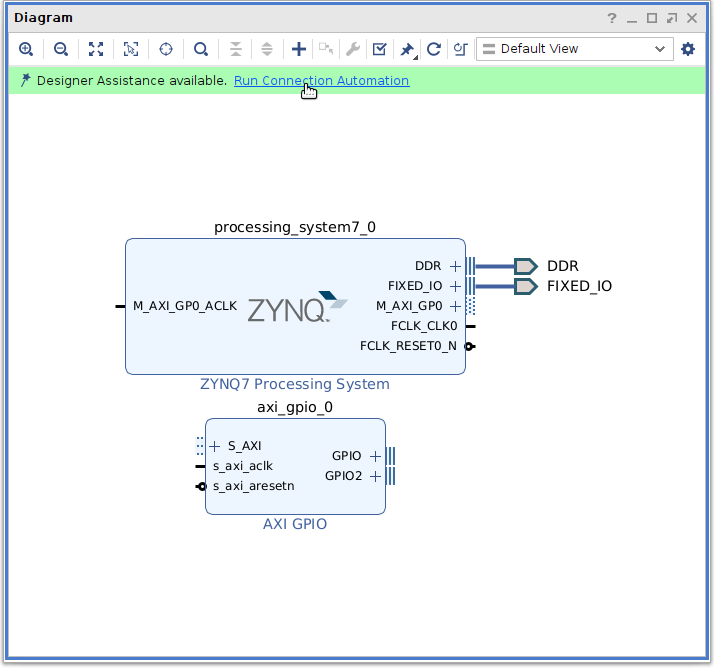Expand the GPIO2 interface port
The width and height of the screenshot is (714, 668).
(376, 476)
